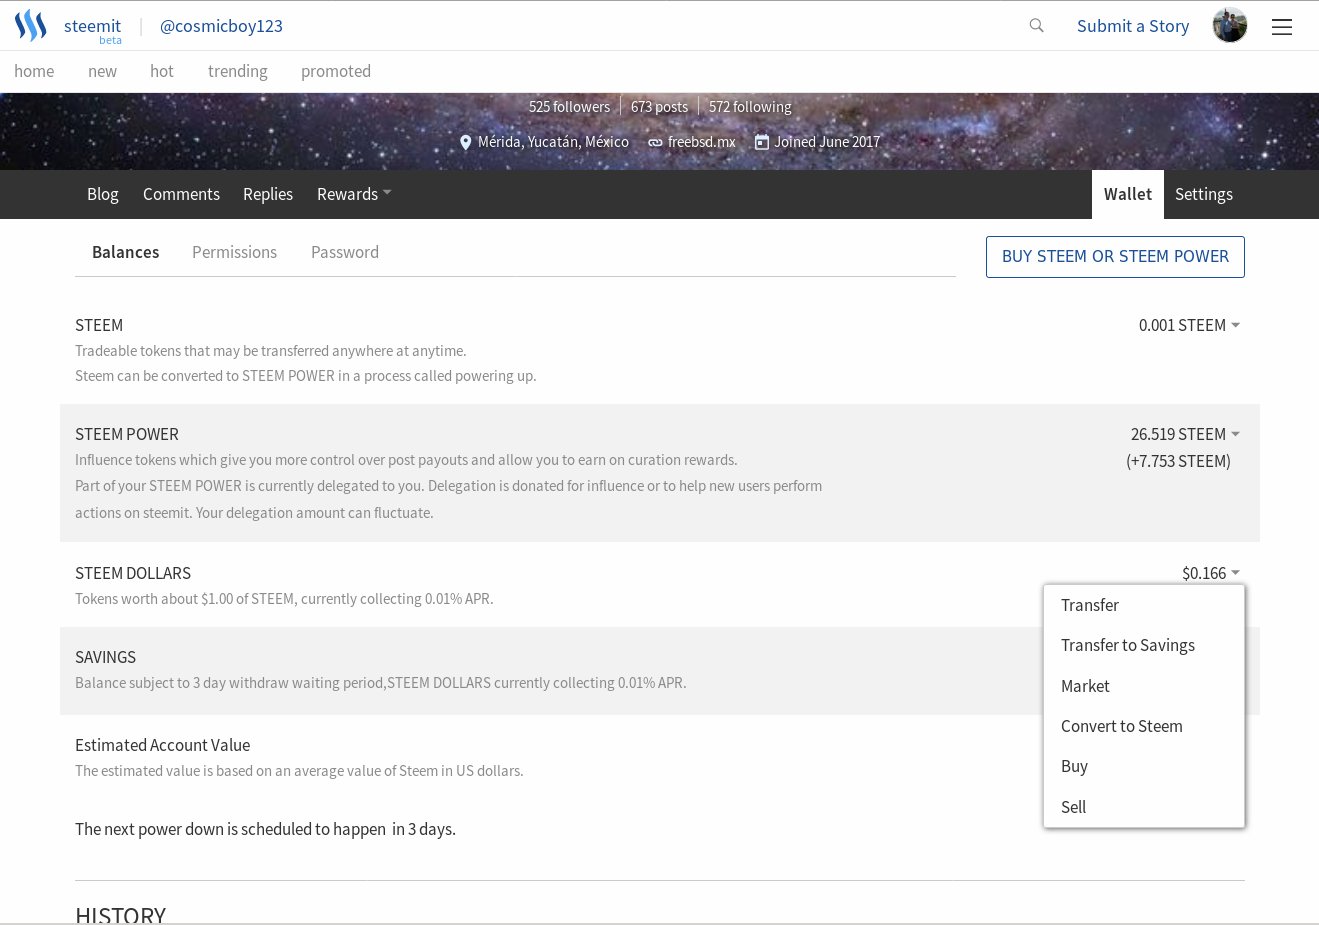Expand the 0.001 STEEM balance dropdown

pyautogui.click(x=1189, y=325)
